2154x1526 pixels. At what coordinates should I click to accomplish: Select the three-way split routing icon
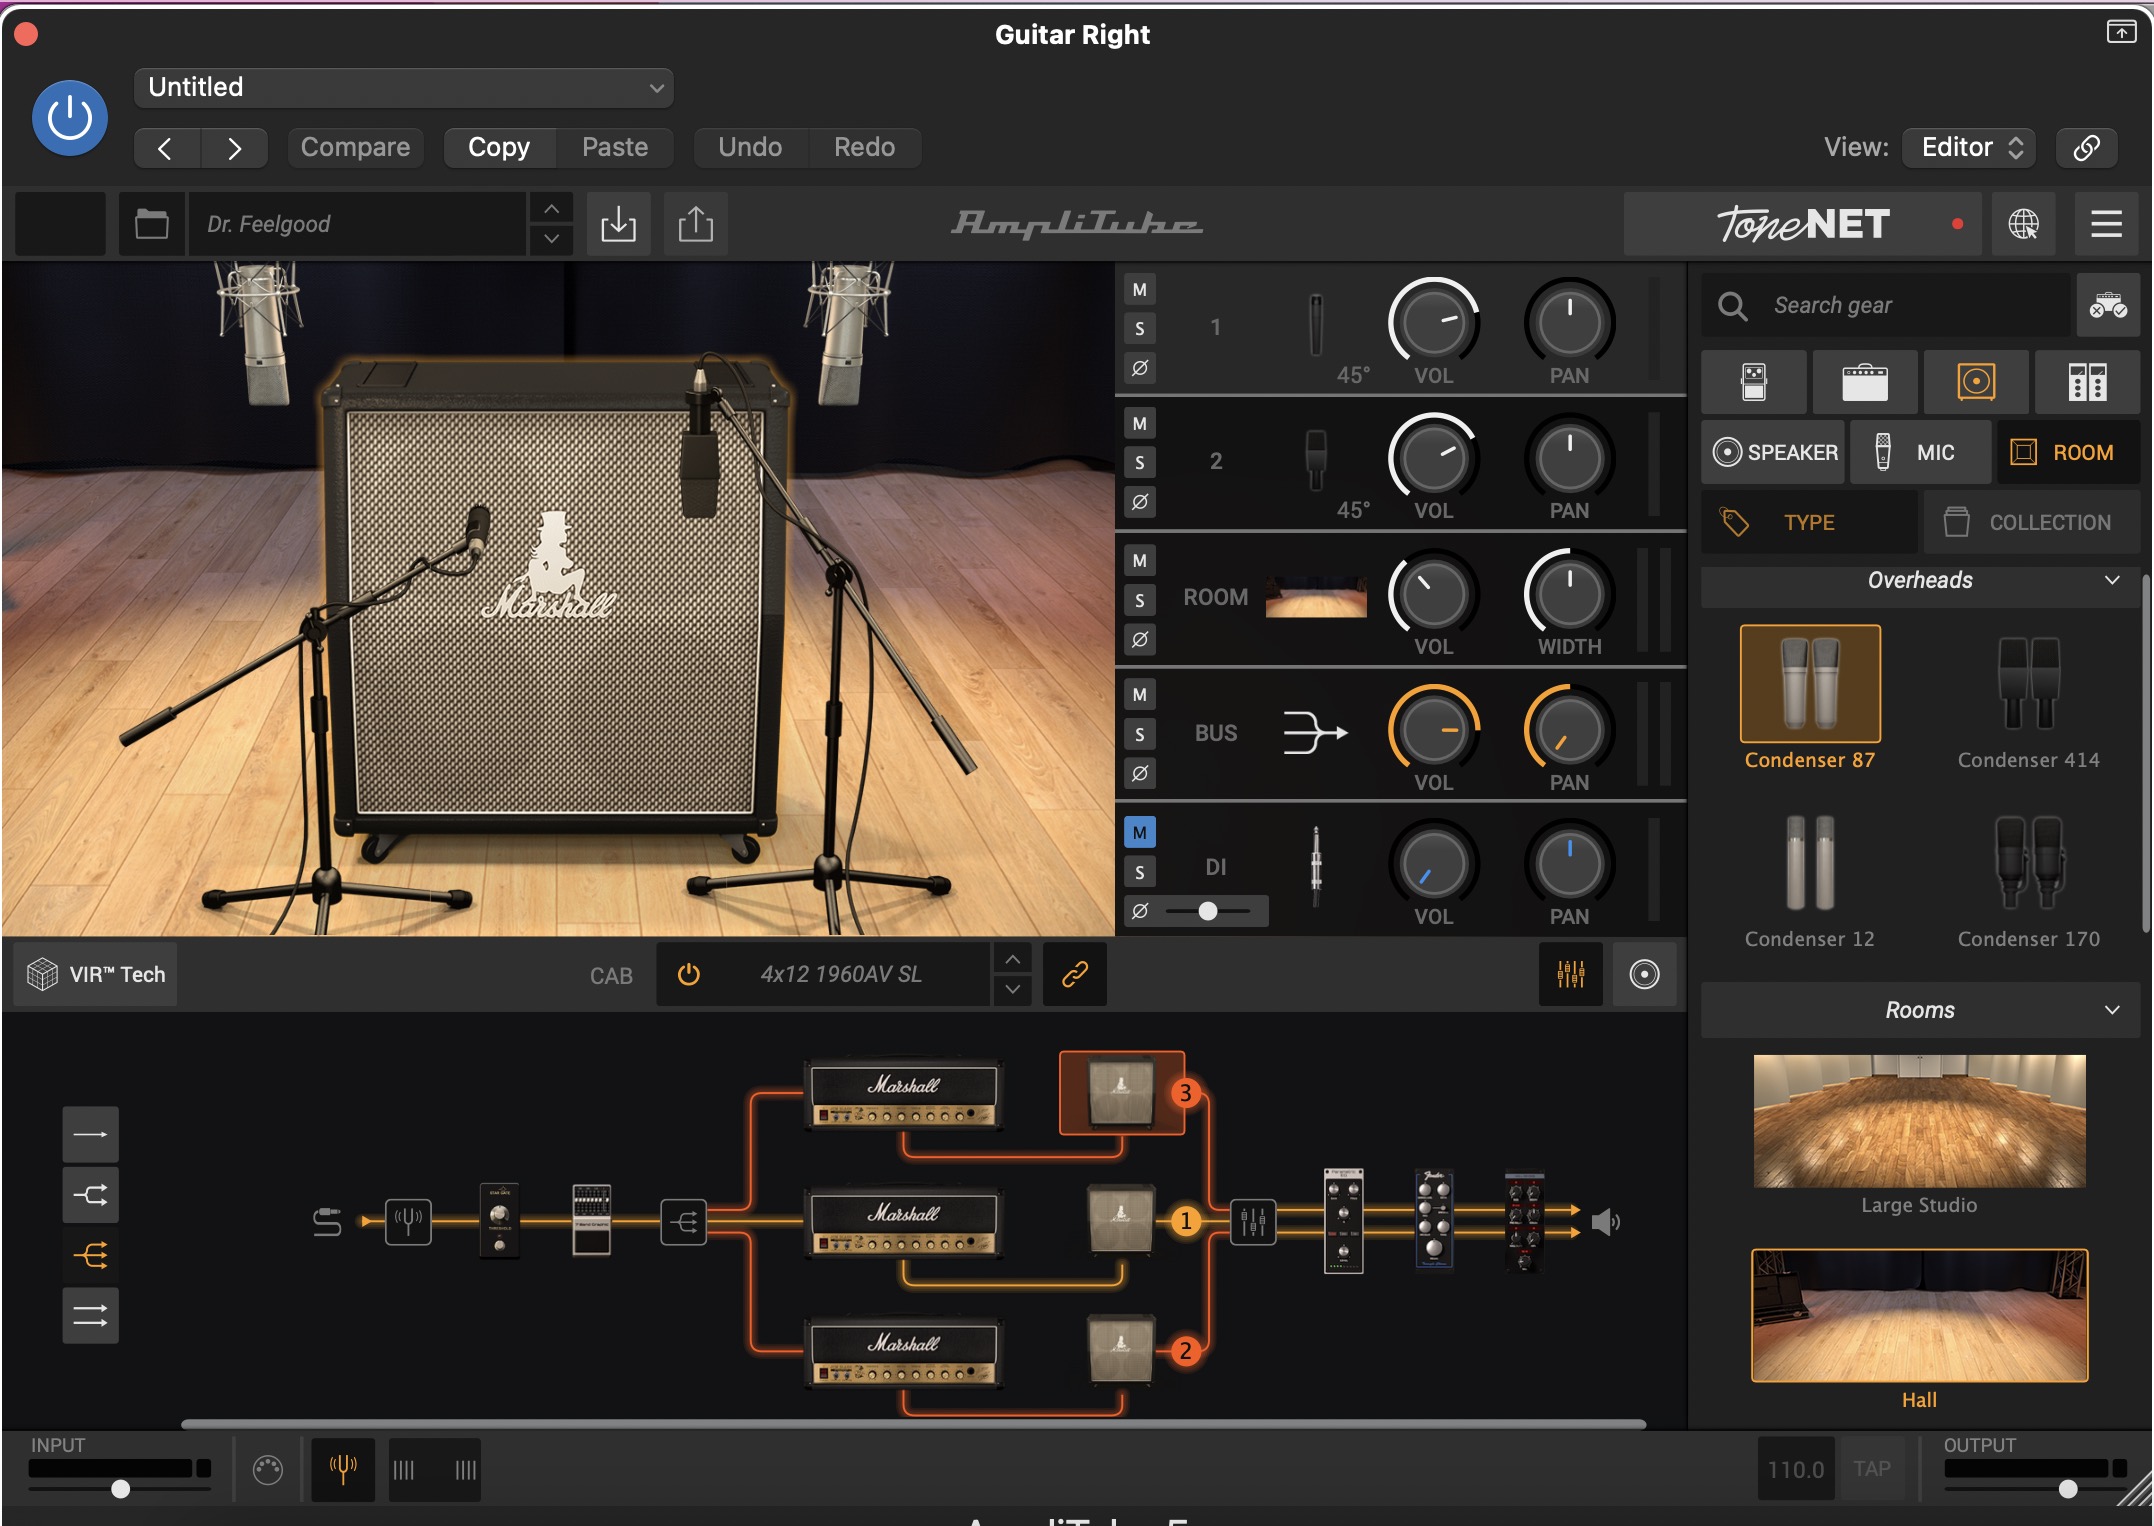pos(91,1255)
